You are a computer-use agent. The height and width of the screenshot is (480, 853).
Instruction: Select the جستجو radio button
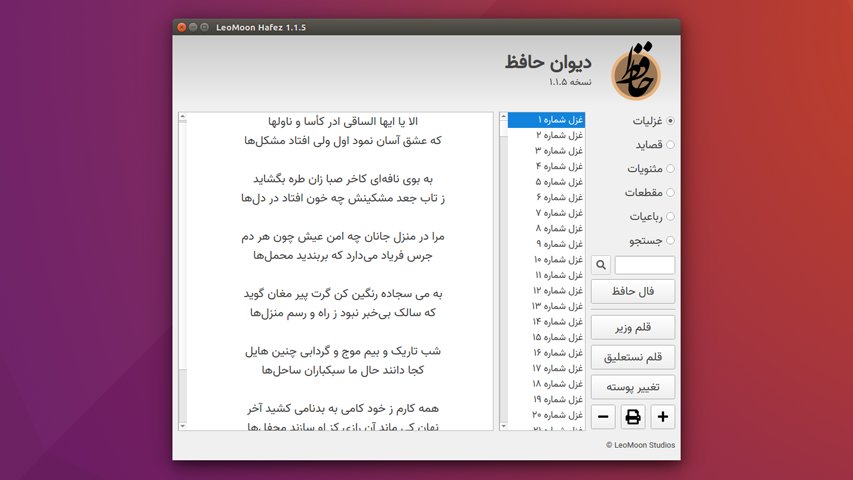click(x=670, y=241)
